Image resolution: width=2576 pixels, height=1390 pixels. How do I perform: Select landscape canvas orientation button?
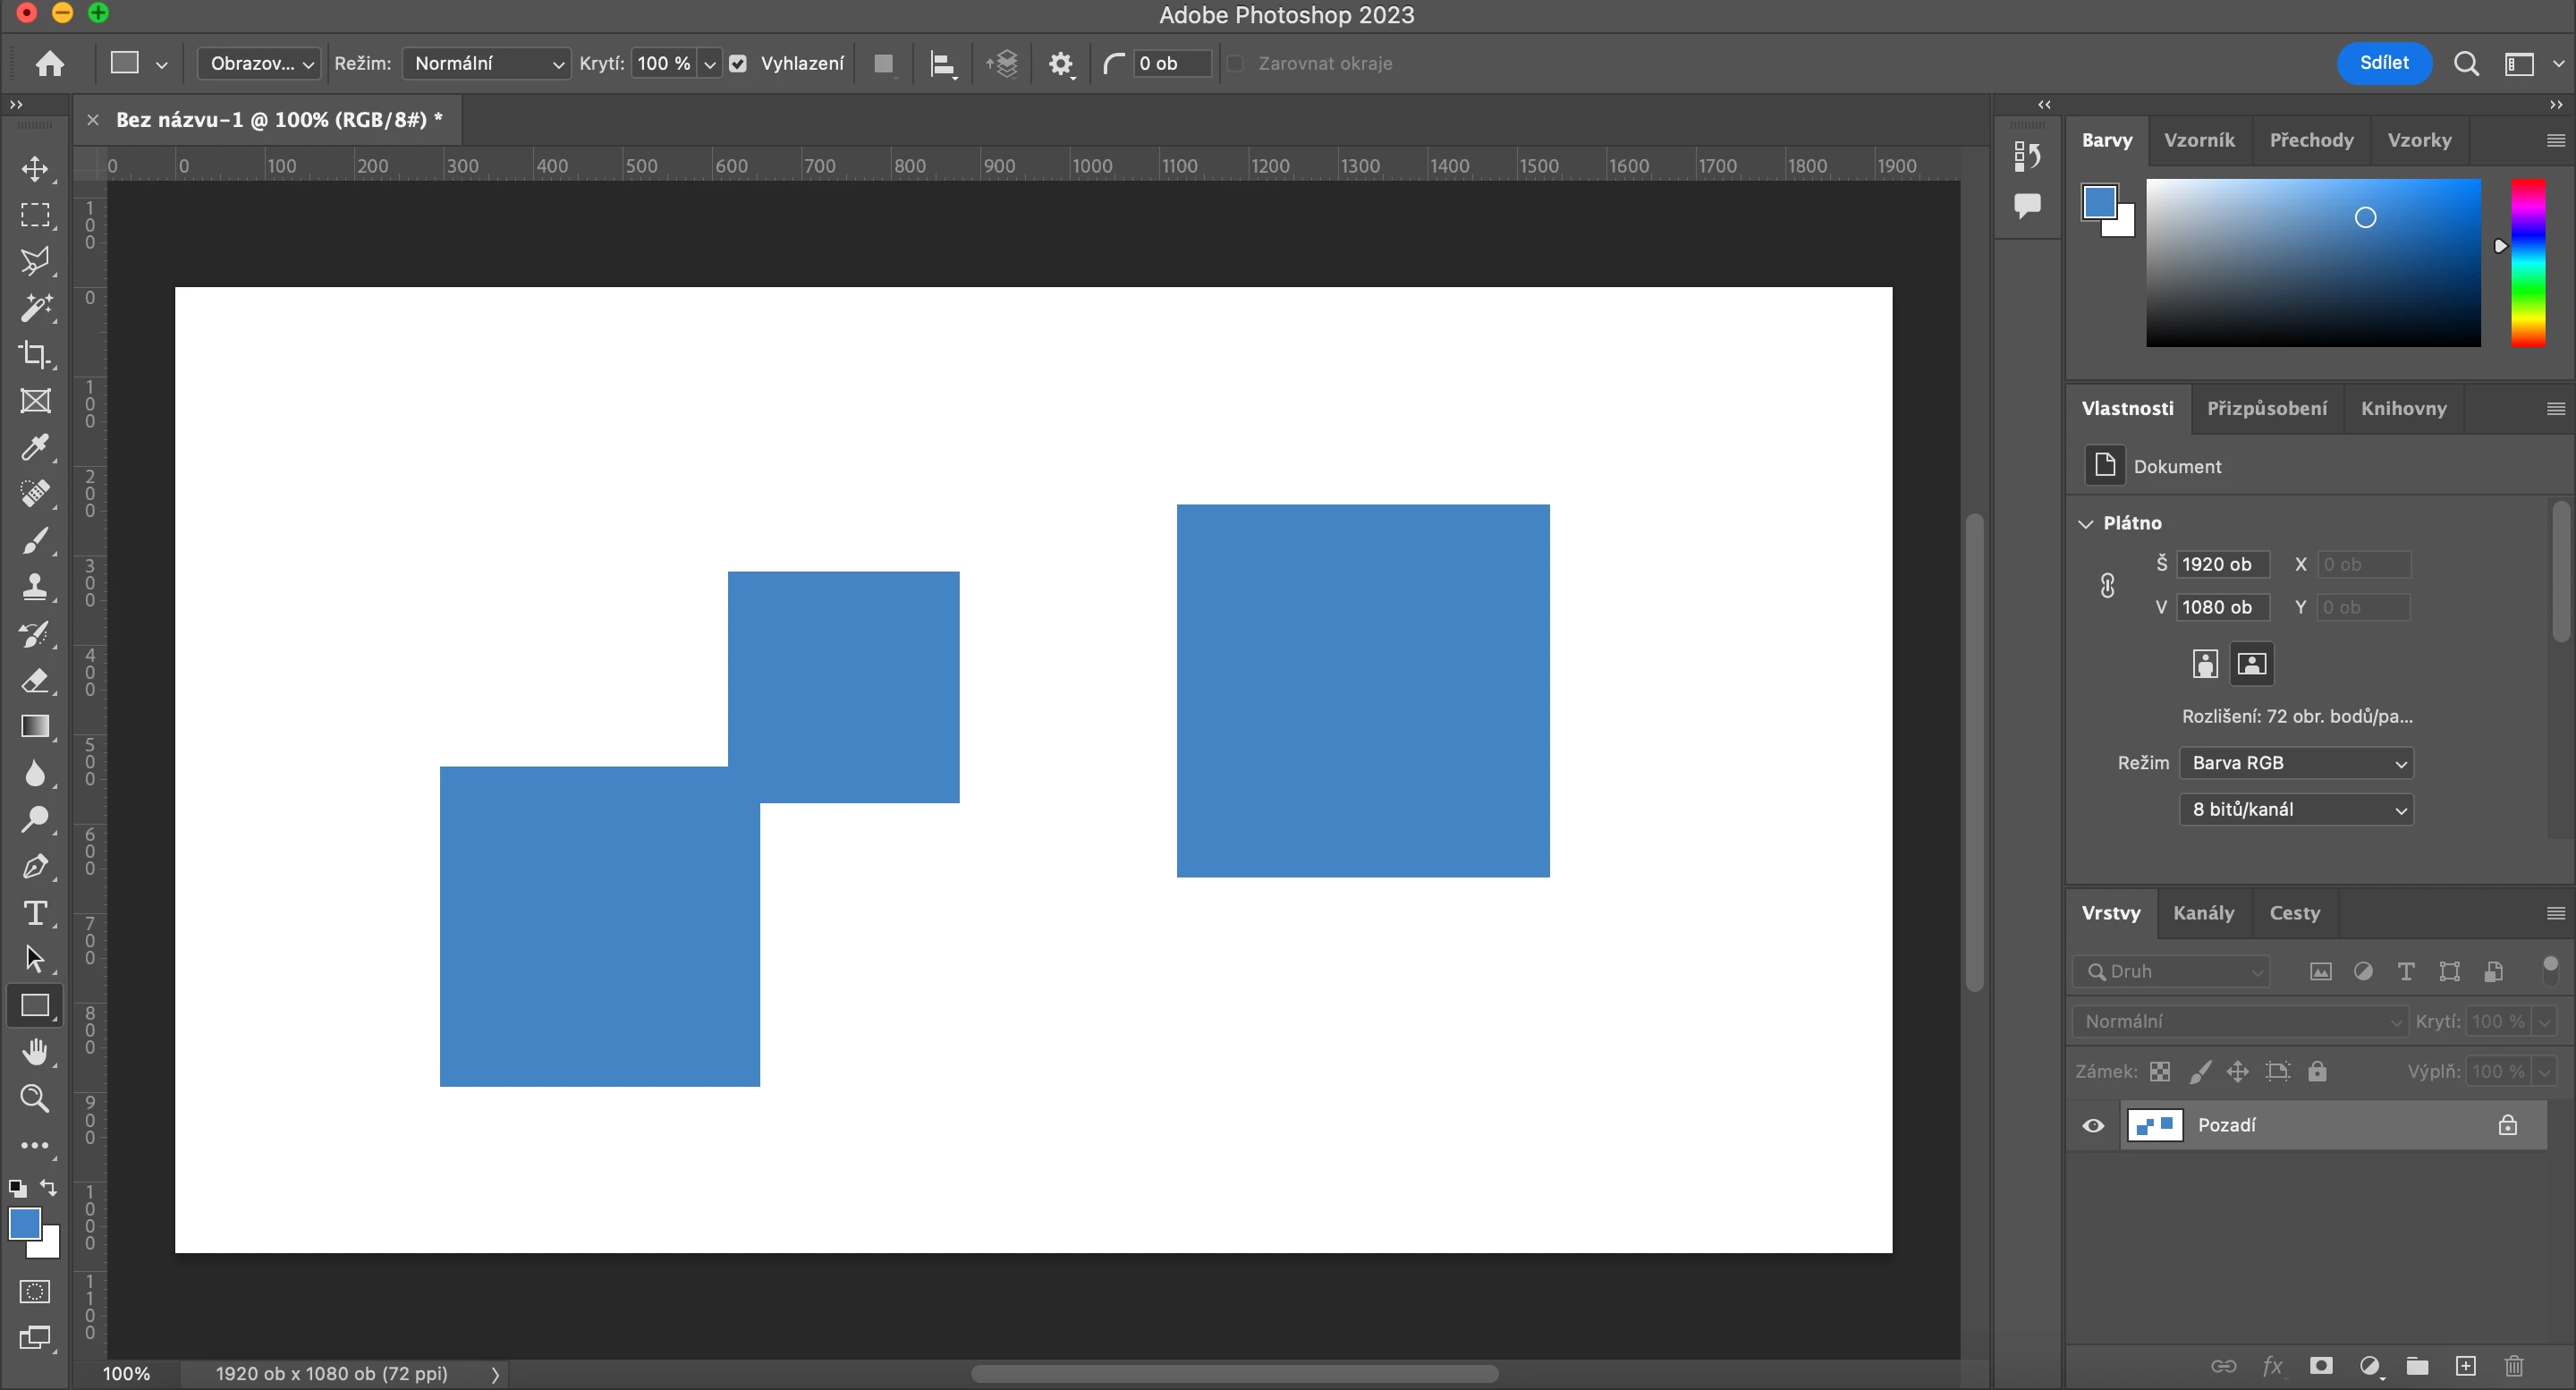point(2252,664)
